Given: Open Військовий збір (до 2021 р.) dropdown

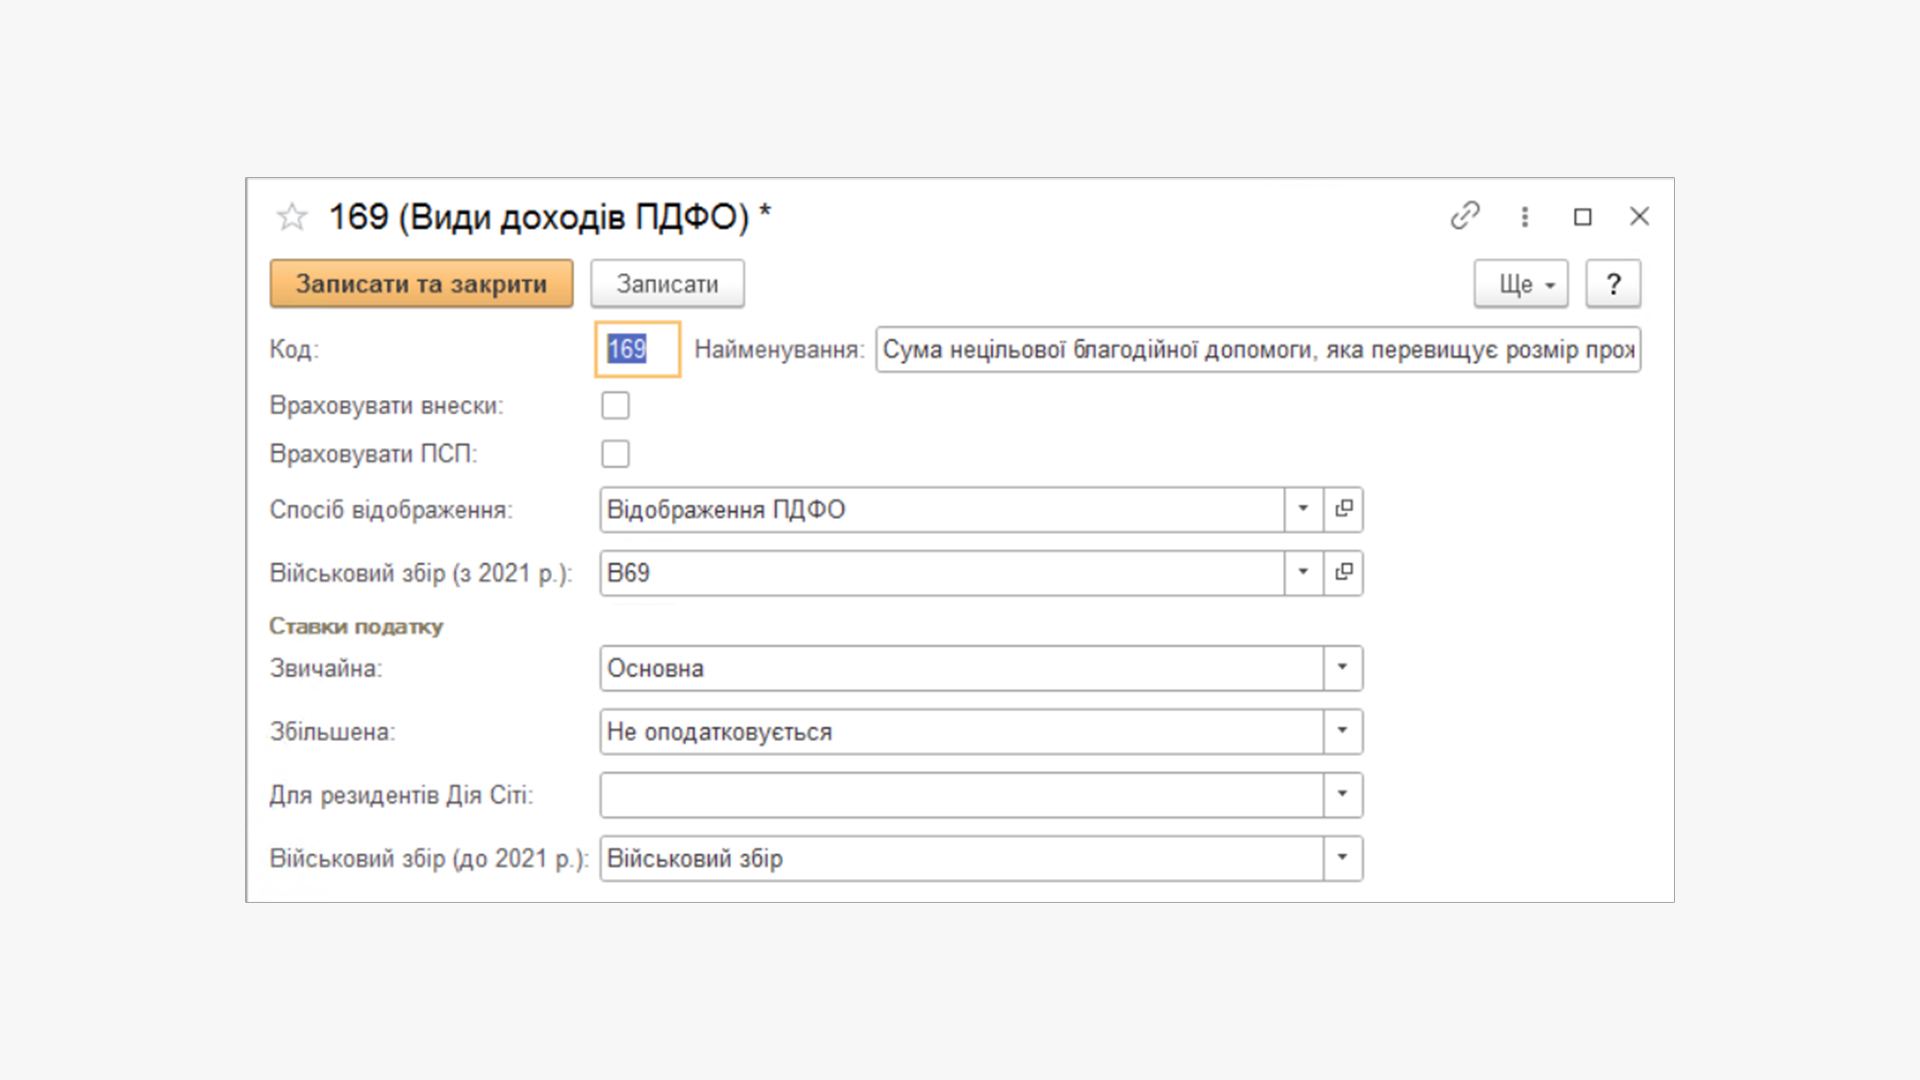Looking at the screenshot, I should coord(1343,857).
